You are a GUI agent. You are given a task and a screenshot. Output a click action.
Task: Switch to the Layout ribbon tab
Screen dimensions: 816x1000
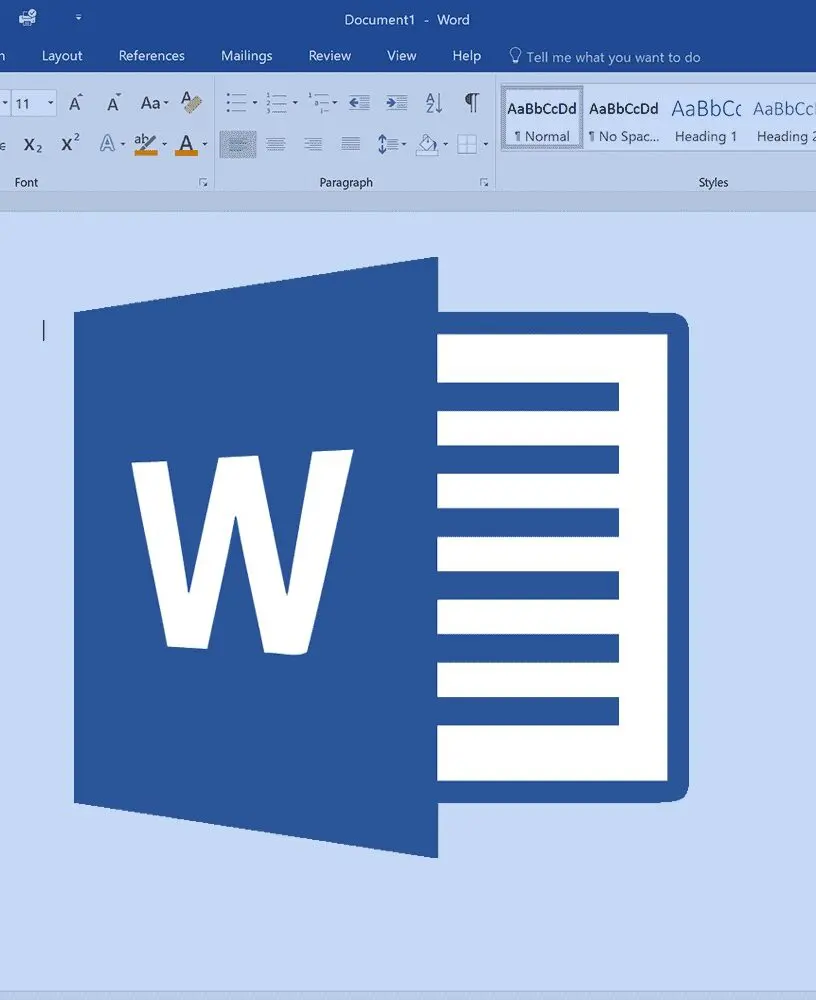(62, 56)
